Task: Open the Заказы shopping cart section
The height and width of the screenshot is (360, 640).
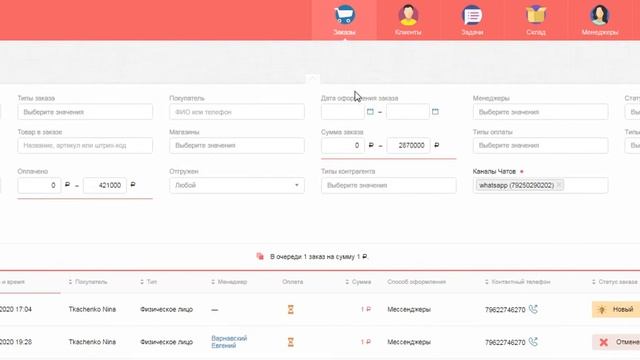Action: coord(344,20)
